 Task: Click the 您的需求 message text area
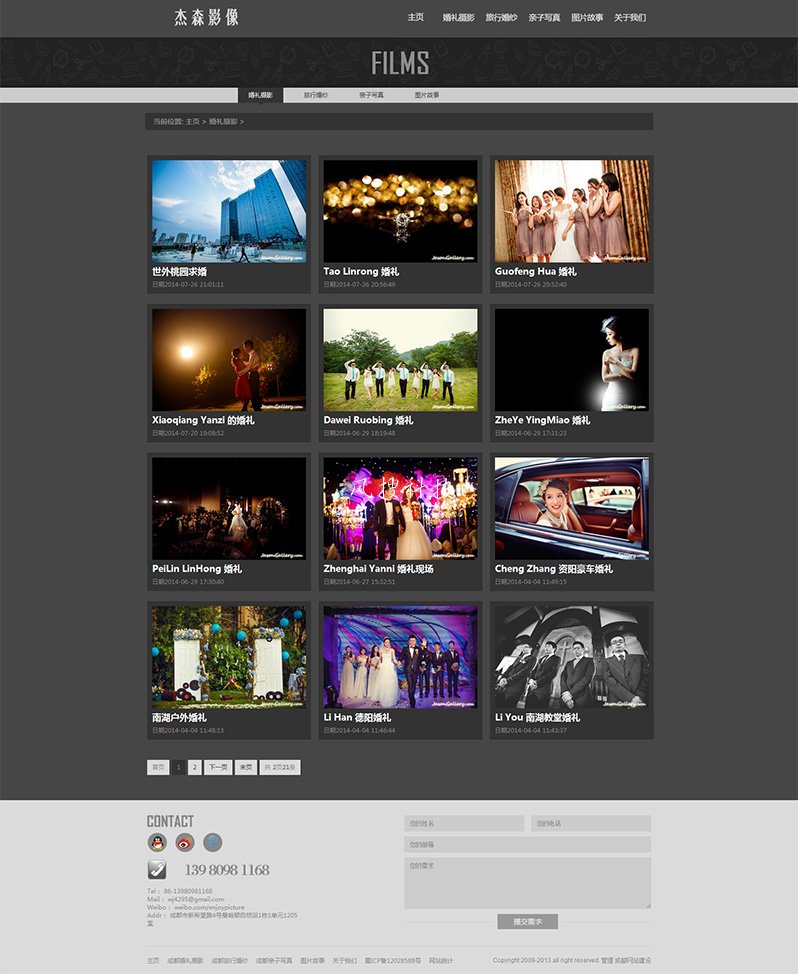coord(527,883)
